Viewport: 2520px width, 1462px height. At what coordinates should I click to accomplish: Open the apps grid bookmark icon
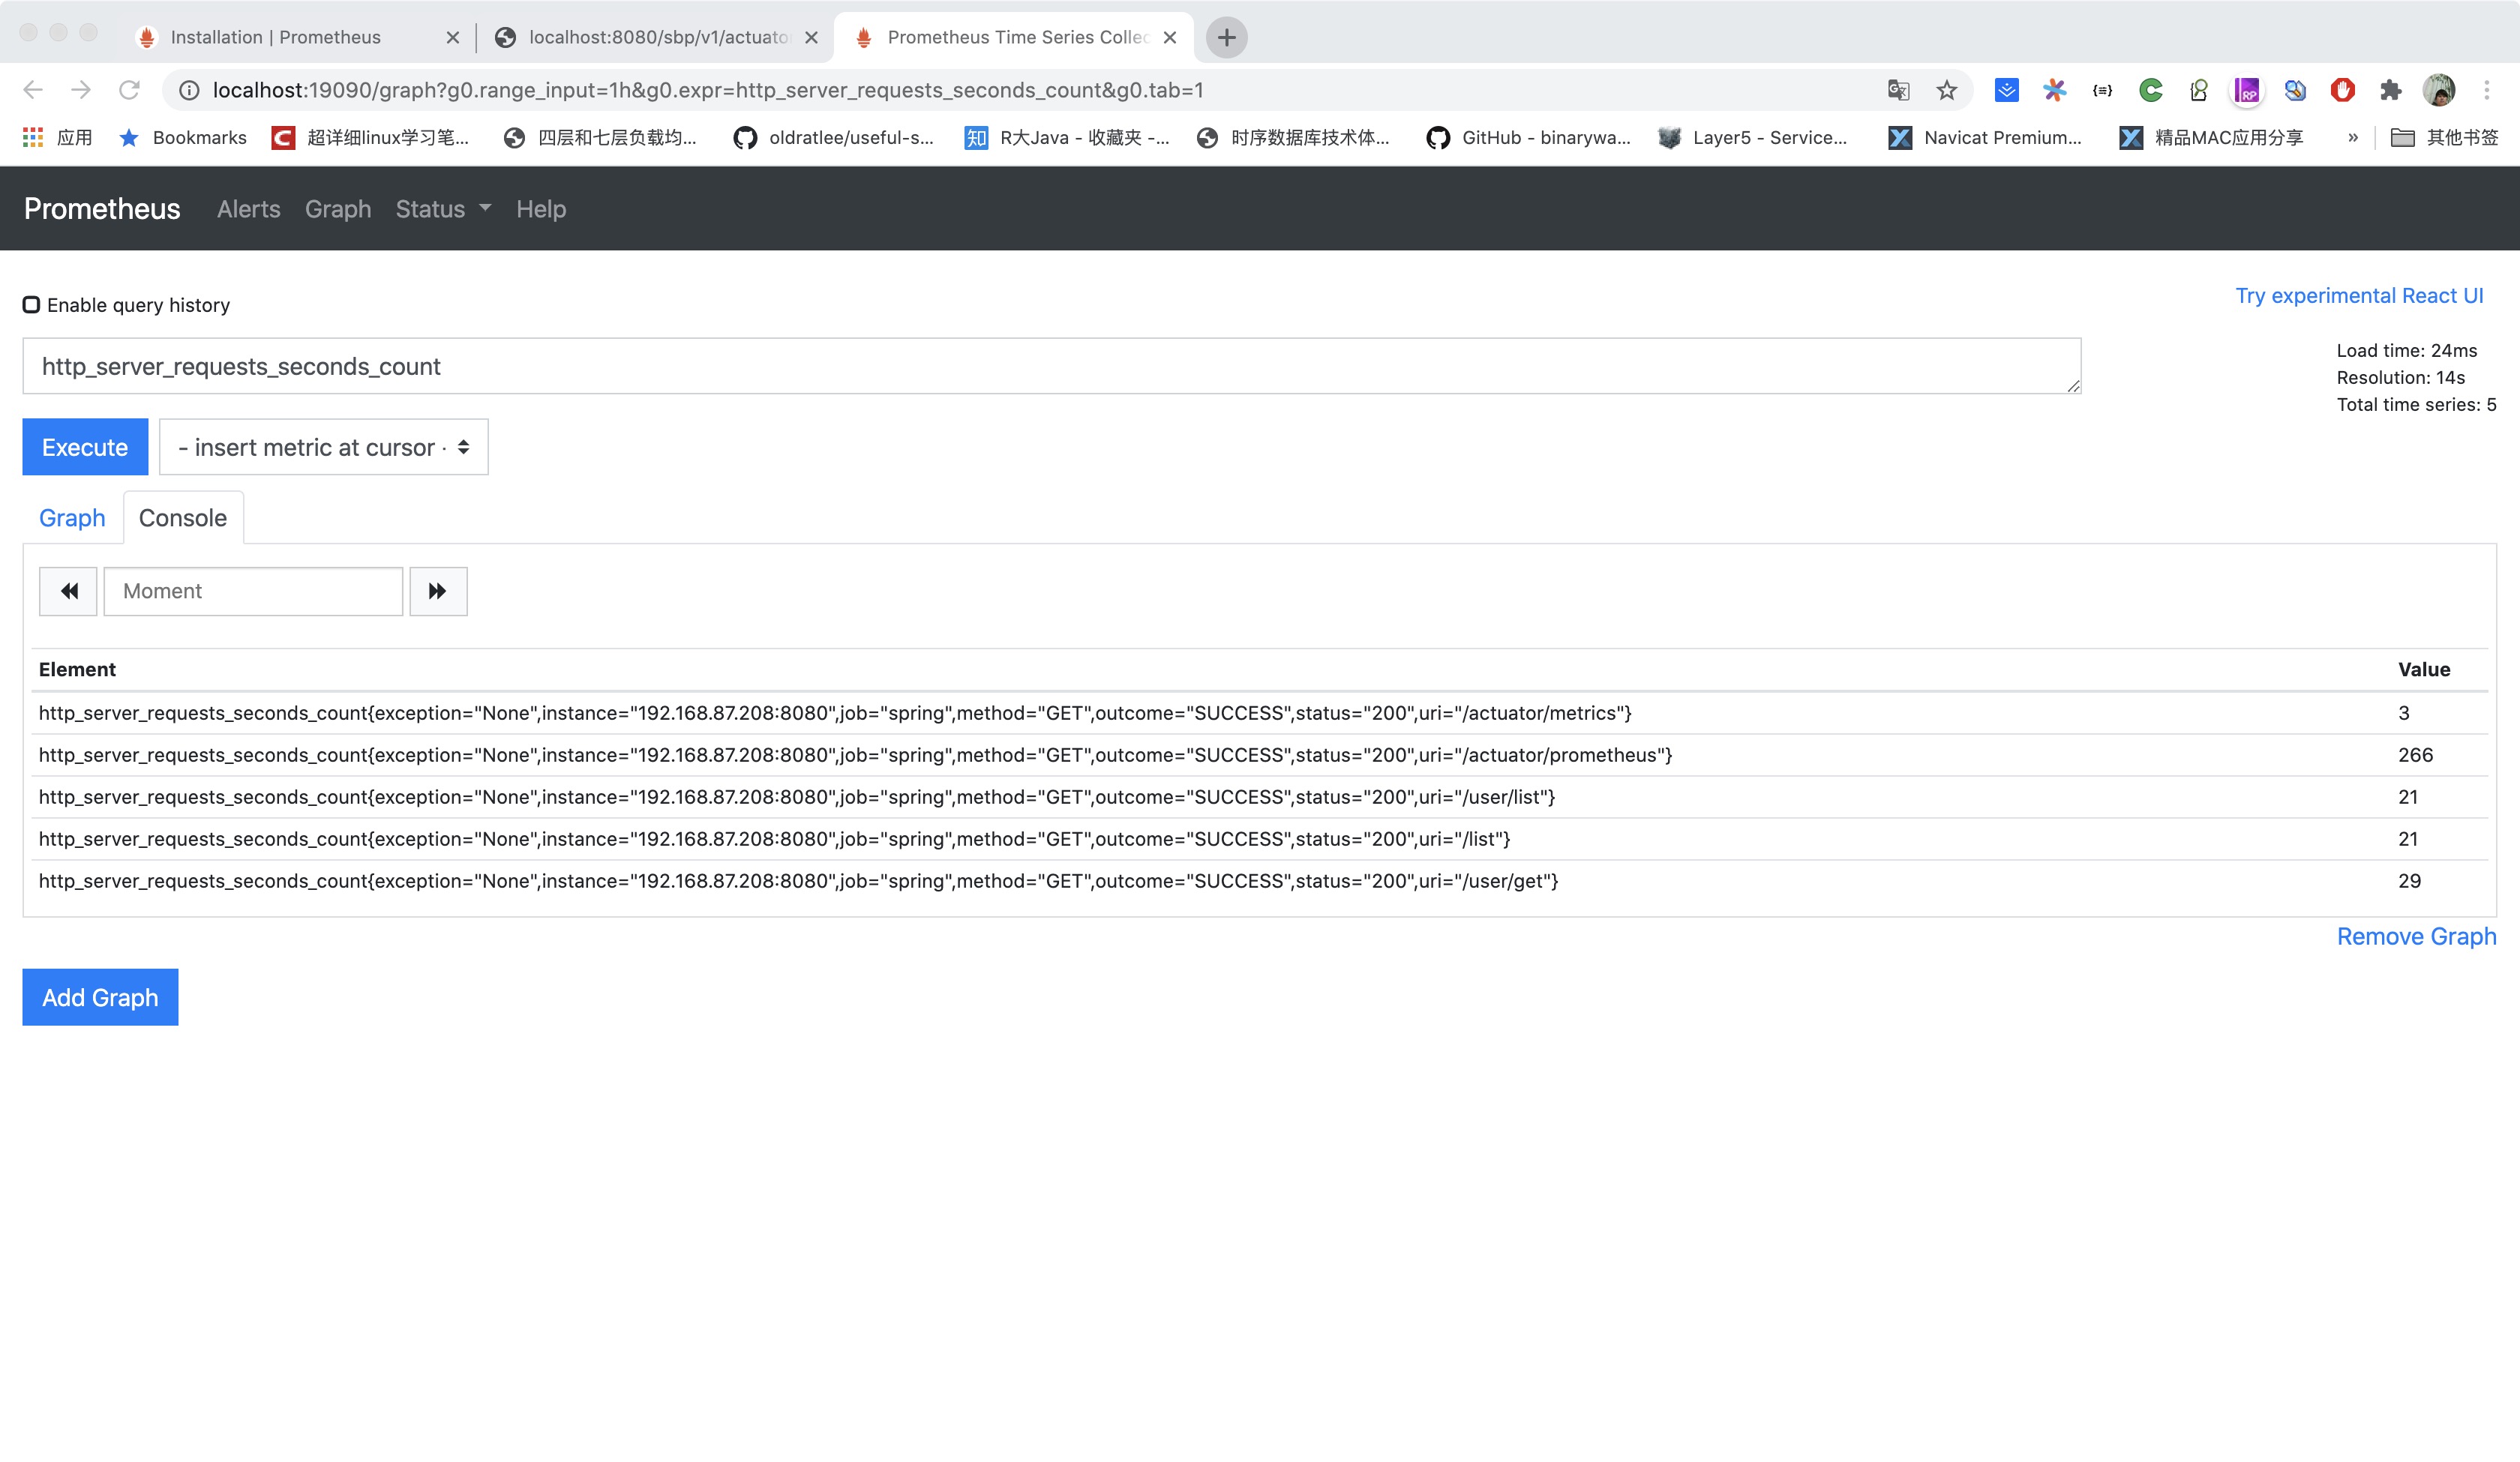pyautogui.click(x=33, y=137)
